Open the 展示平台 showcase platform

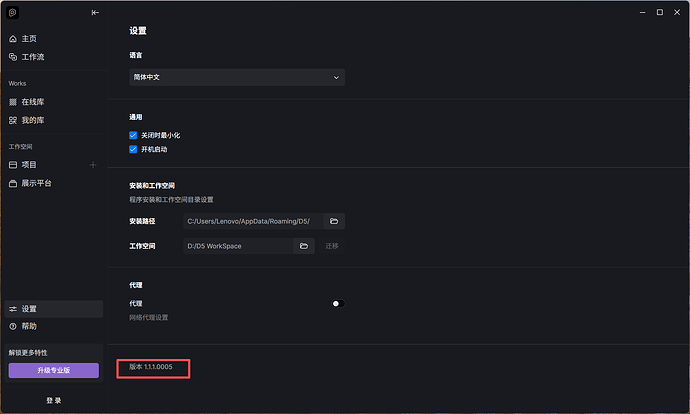(36, 183)
